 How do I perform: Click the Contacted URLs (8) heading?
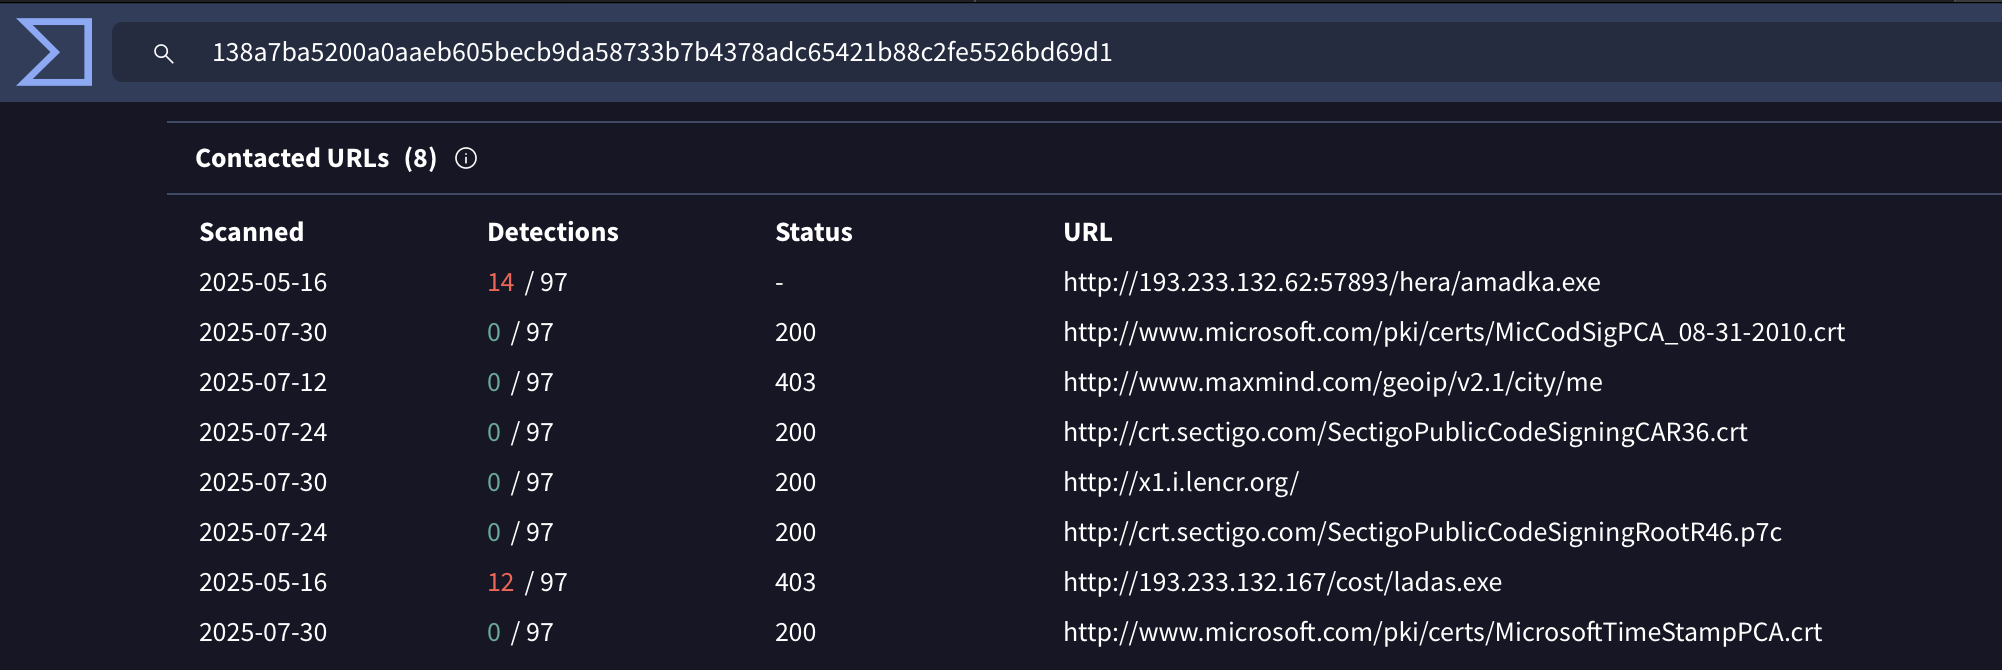click(316, 158)
